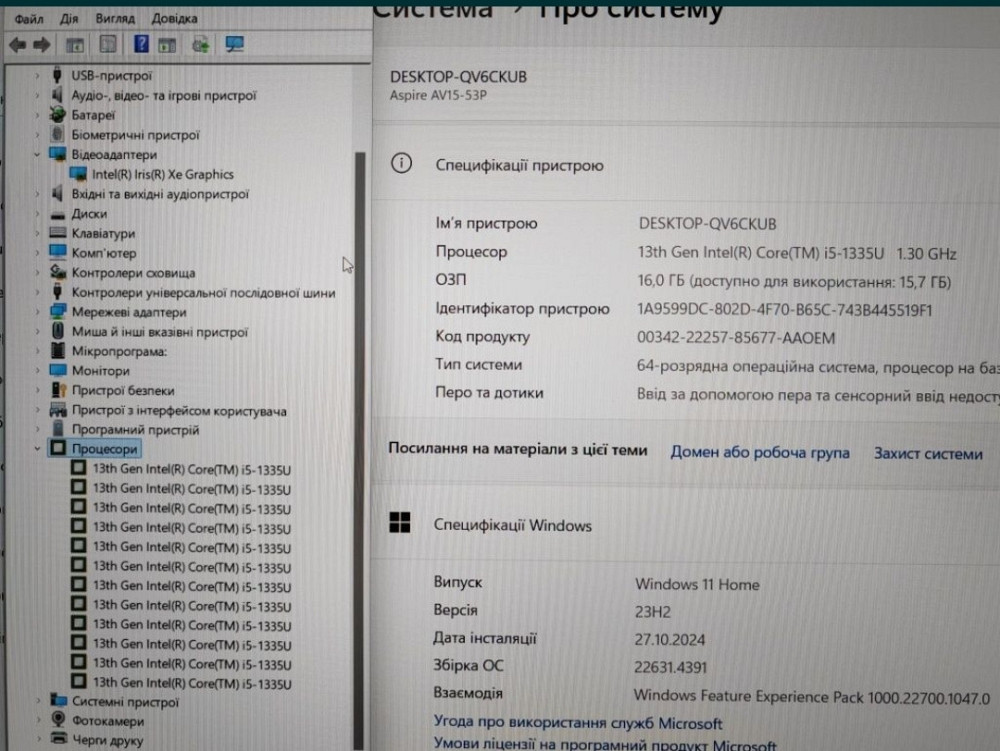
Task: Expand the Диски category
Action: (x=38, y=214)
